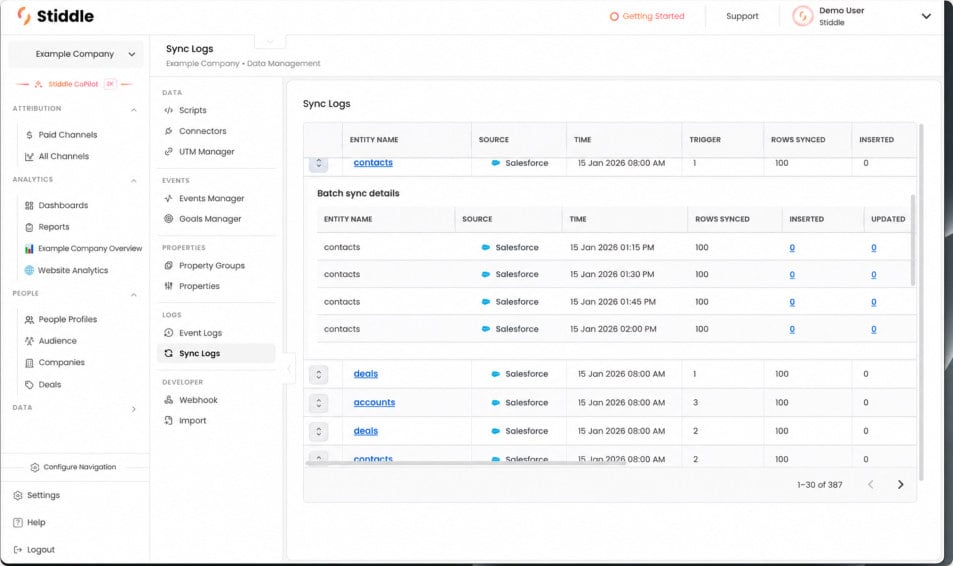953x566 pixels.
Task: Collapse the expanded contacts batch row
Action: (318, 164)
